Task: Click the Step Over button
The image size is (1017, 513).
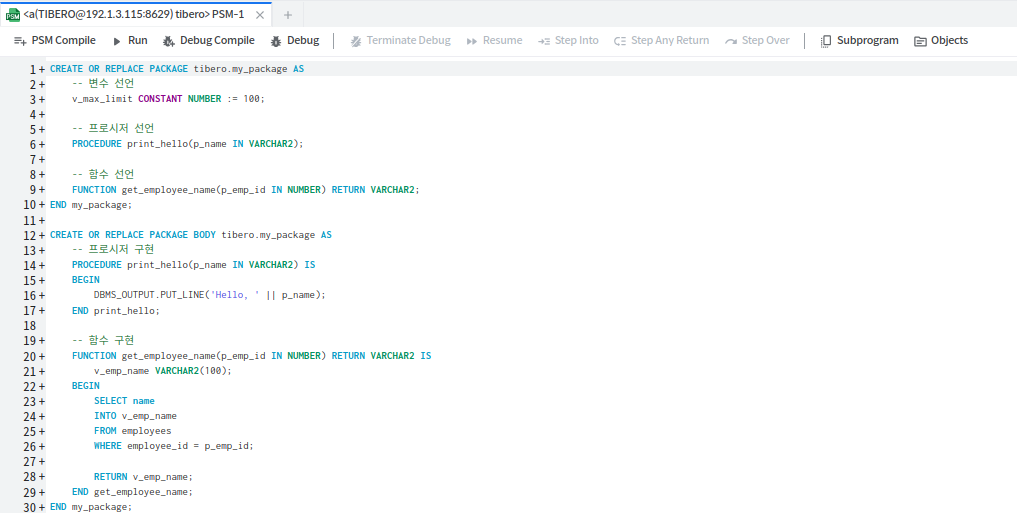Action: (x=757, y=41)
